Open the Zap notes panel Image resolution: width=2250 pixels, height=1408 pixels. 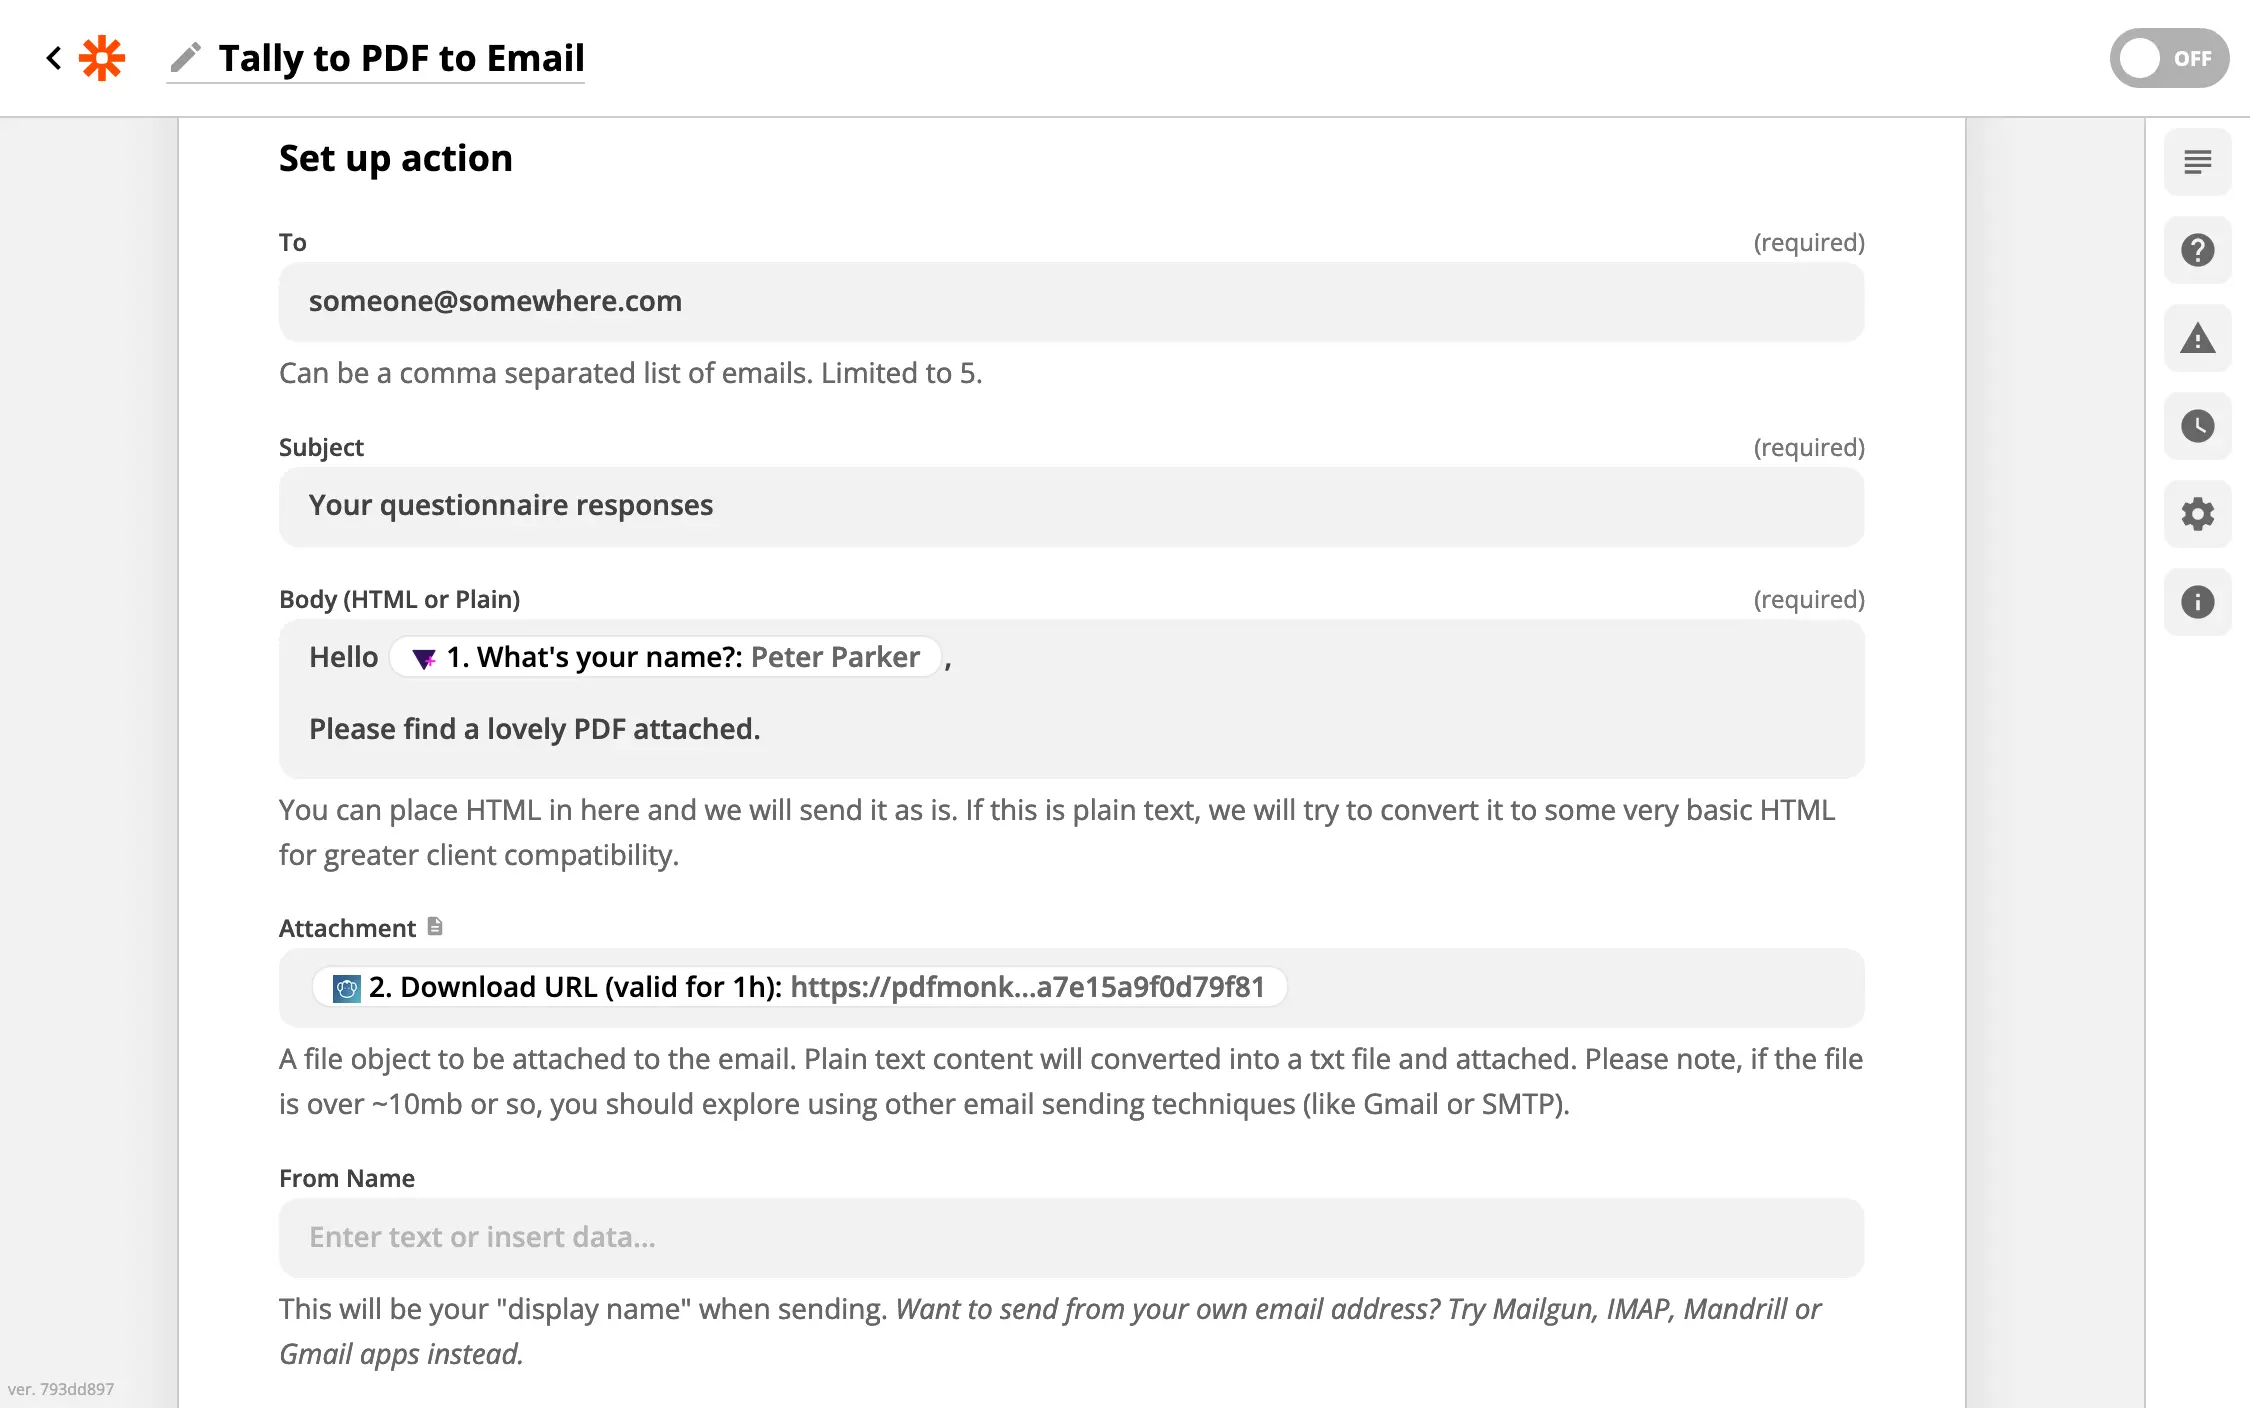click(x=2197, y=161)
